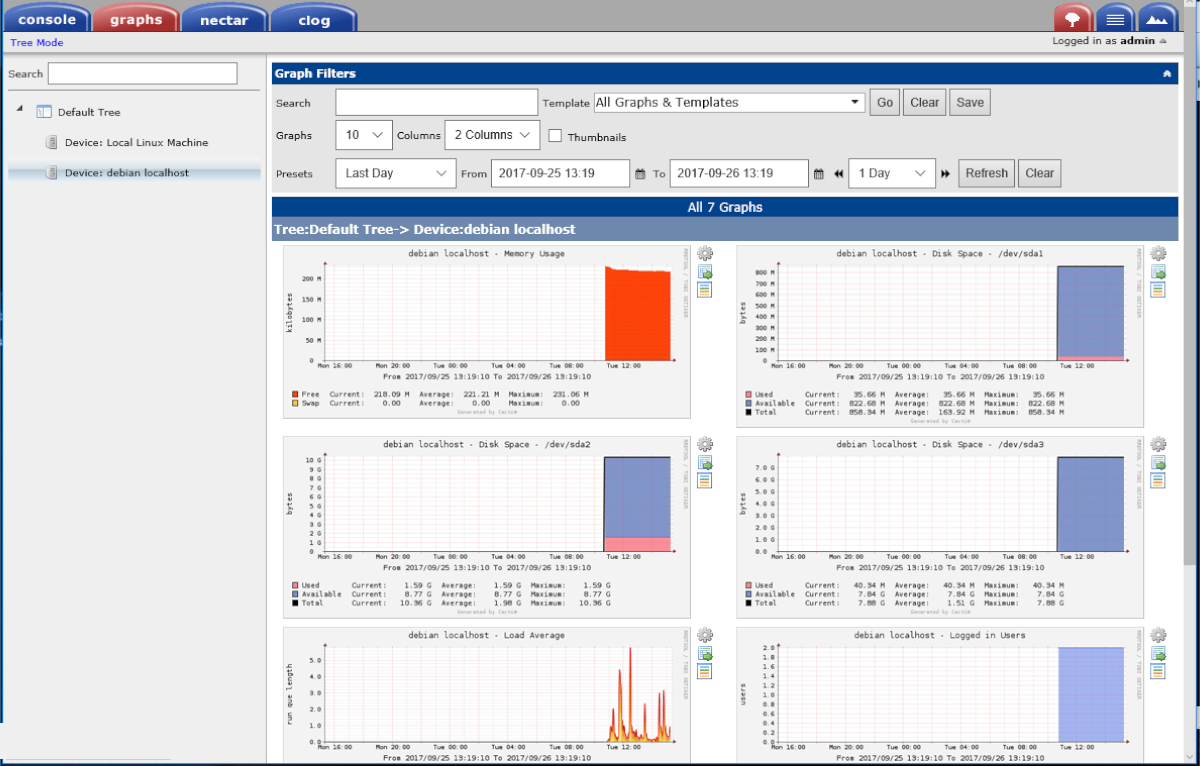Open the nectar tab
Screen dimensions: 1200x766
224,19
